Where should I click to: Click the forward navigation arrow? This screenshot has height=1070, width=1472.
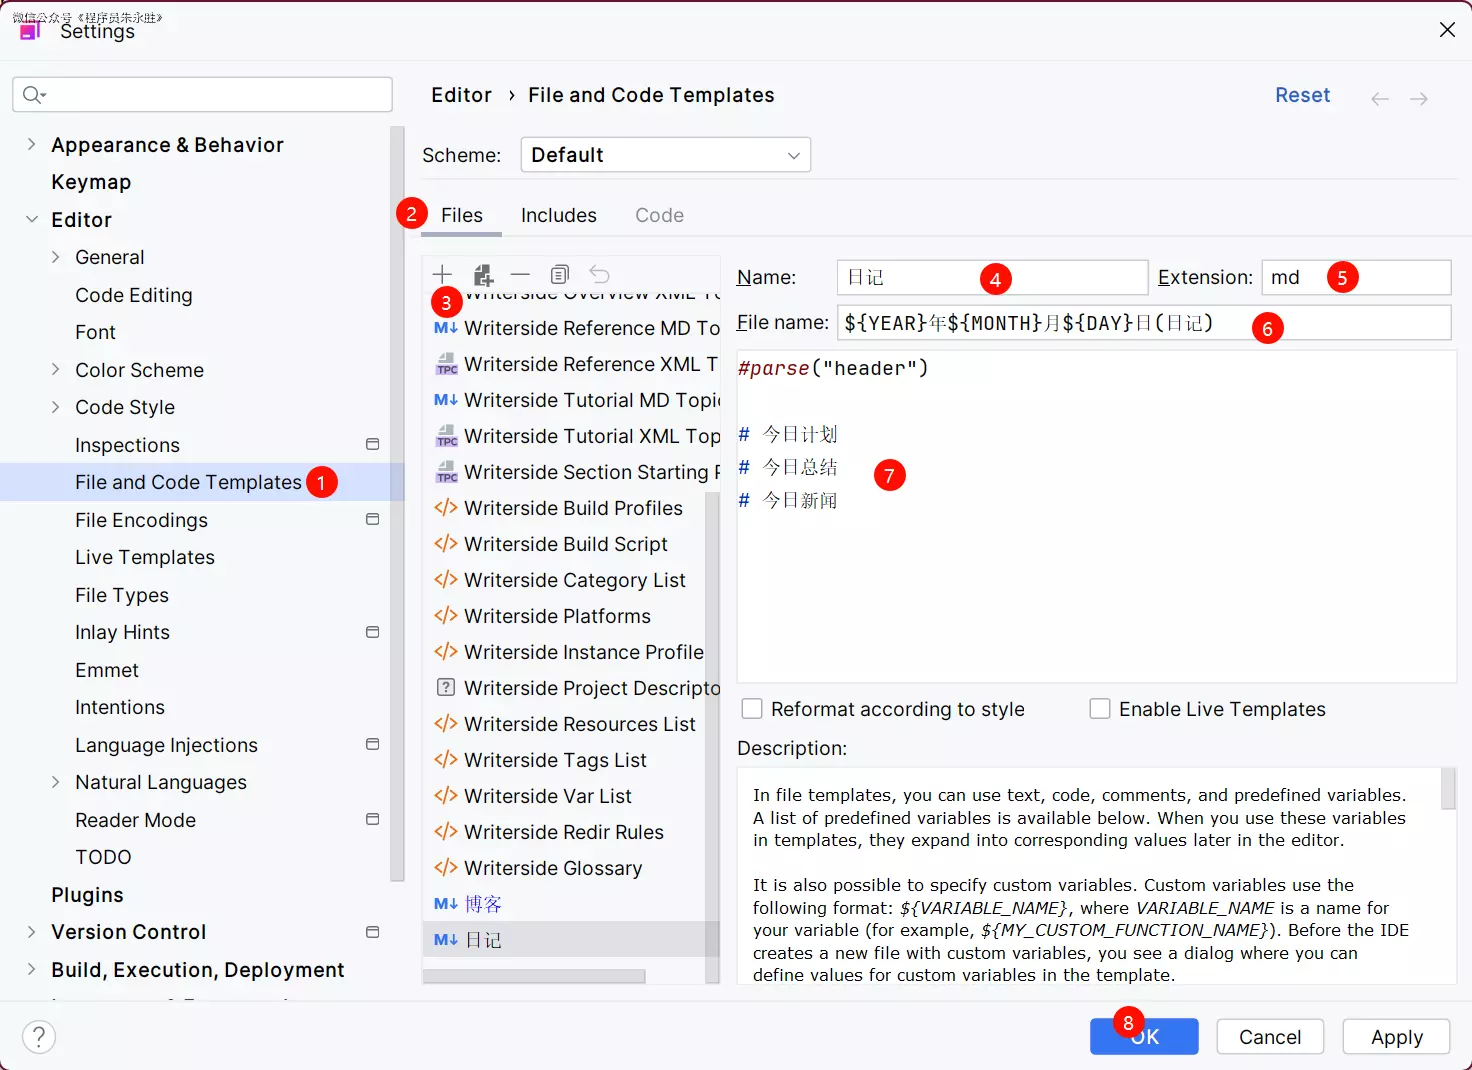coord(1418,98)
